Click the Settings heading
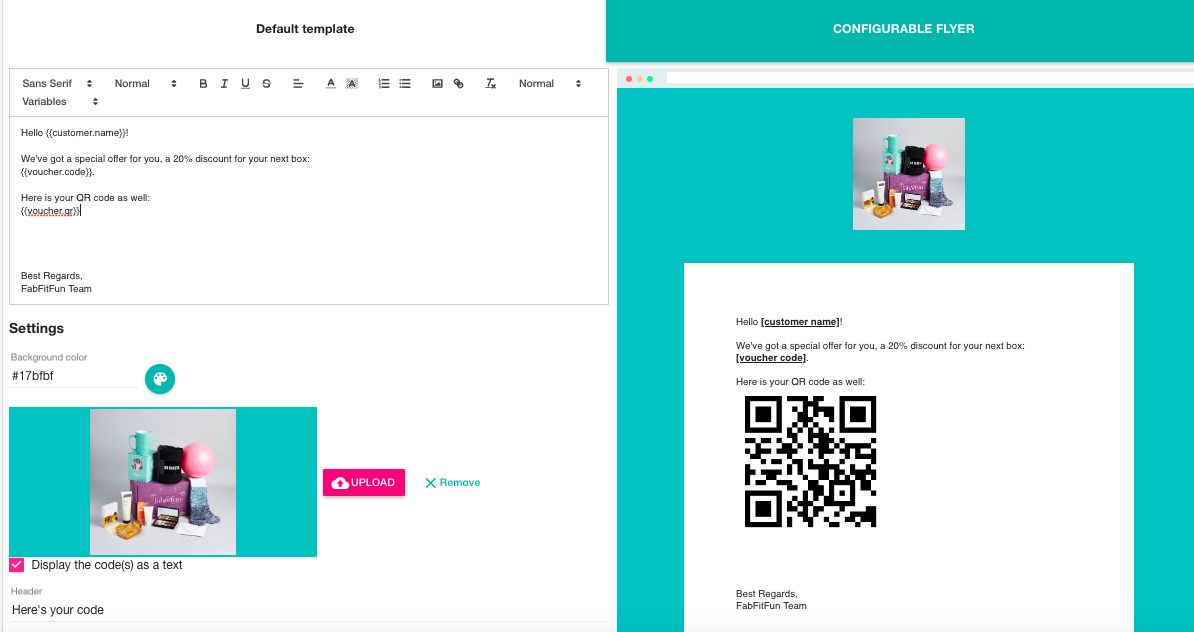Image resolution: width=1194 pixels, height=632 pixels. tap(37, 328)
